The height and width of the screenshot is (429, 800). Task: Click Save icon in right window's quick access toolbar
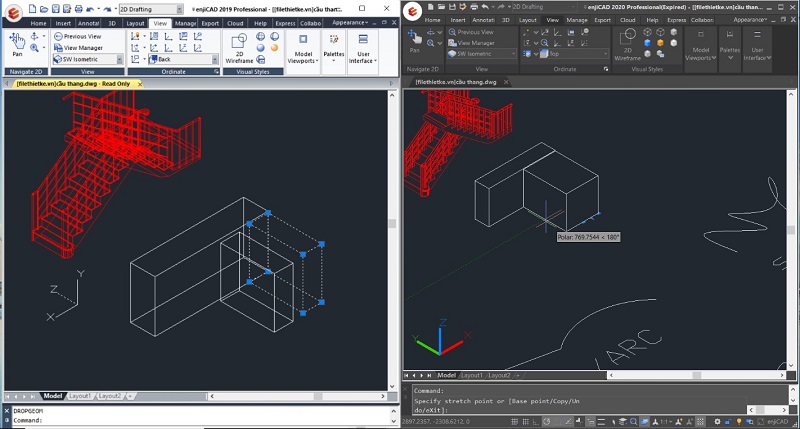[452, 7]
